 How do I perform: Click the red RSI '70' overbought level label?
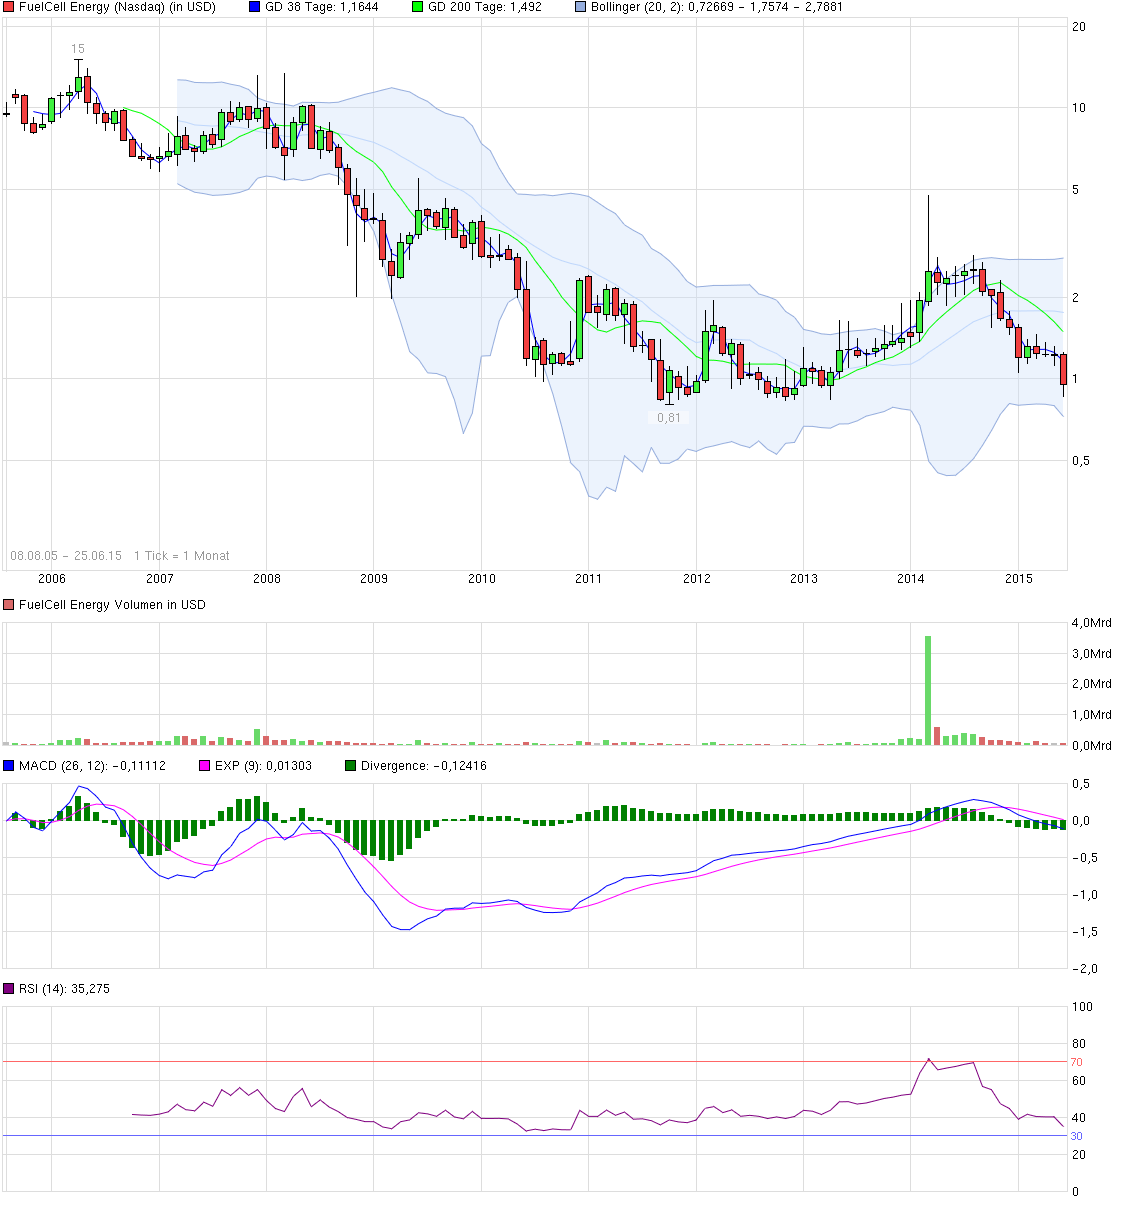tap(1077, 1062)
